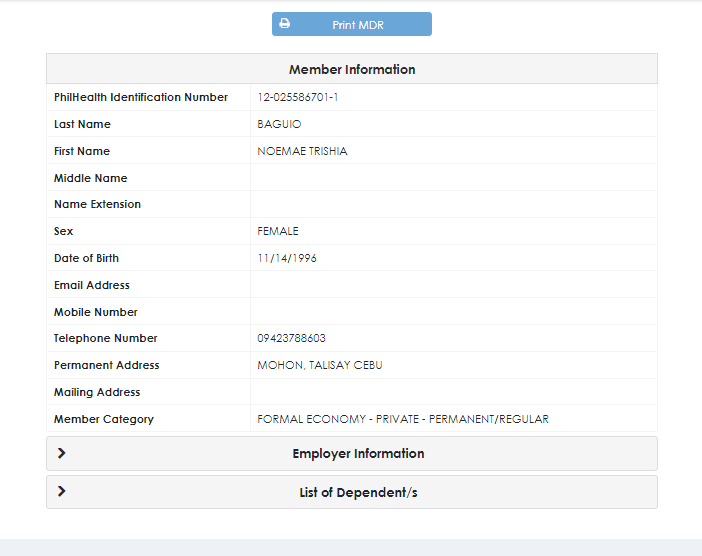Select the date of birth 11/14/1996
Viewport: 702px width, 556px height.
[287, 259]
